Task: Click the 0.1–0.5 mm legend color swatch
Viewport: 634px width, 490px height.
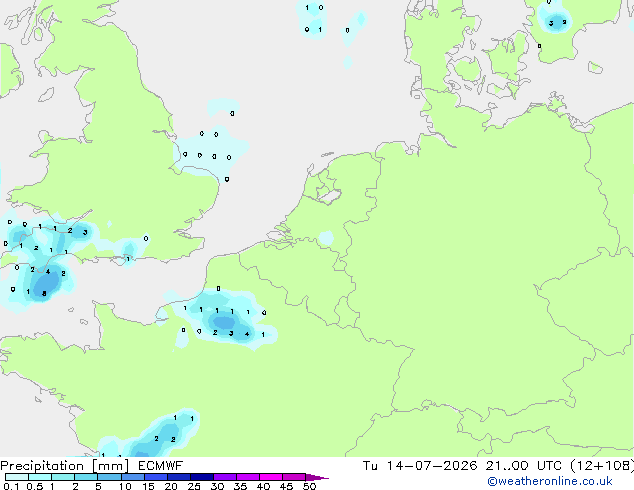Action: pyautogui.click(x=17, y=477)
